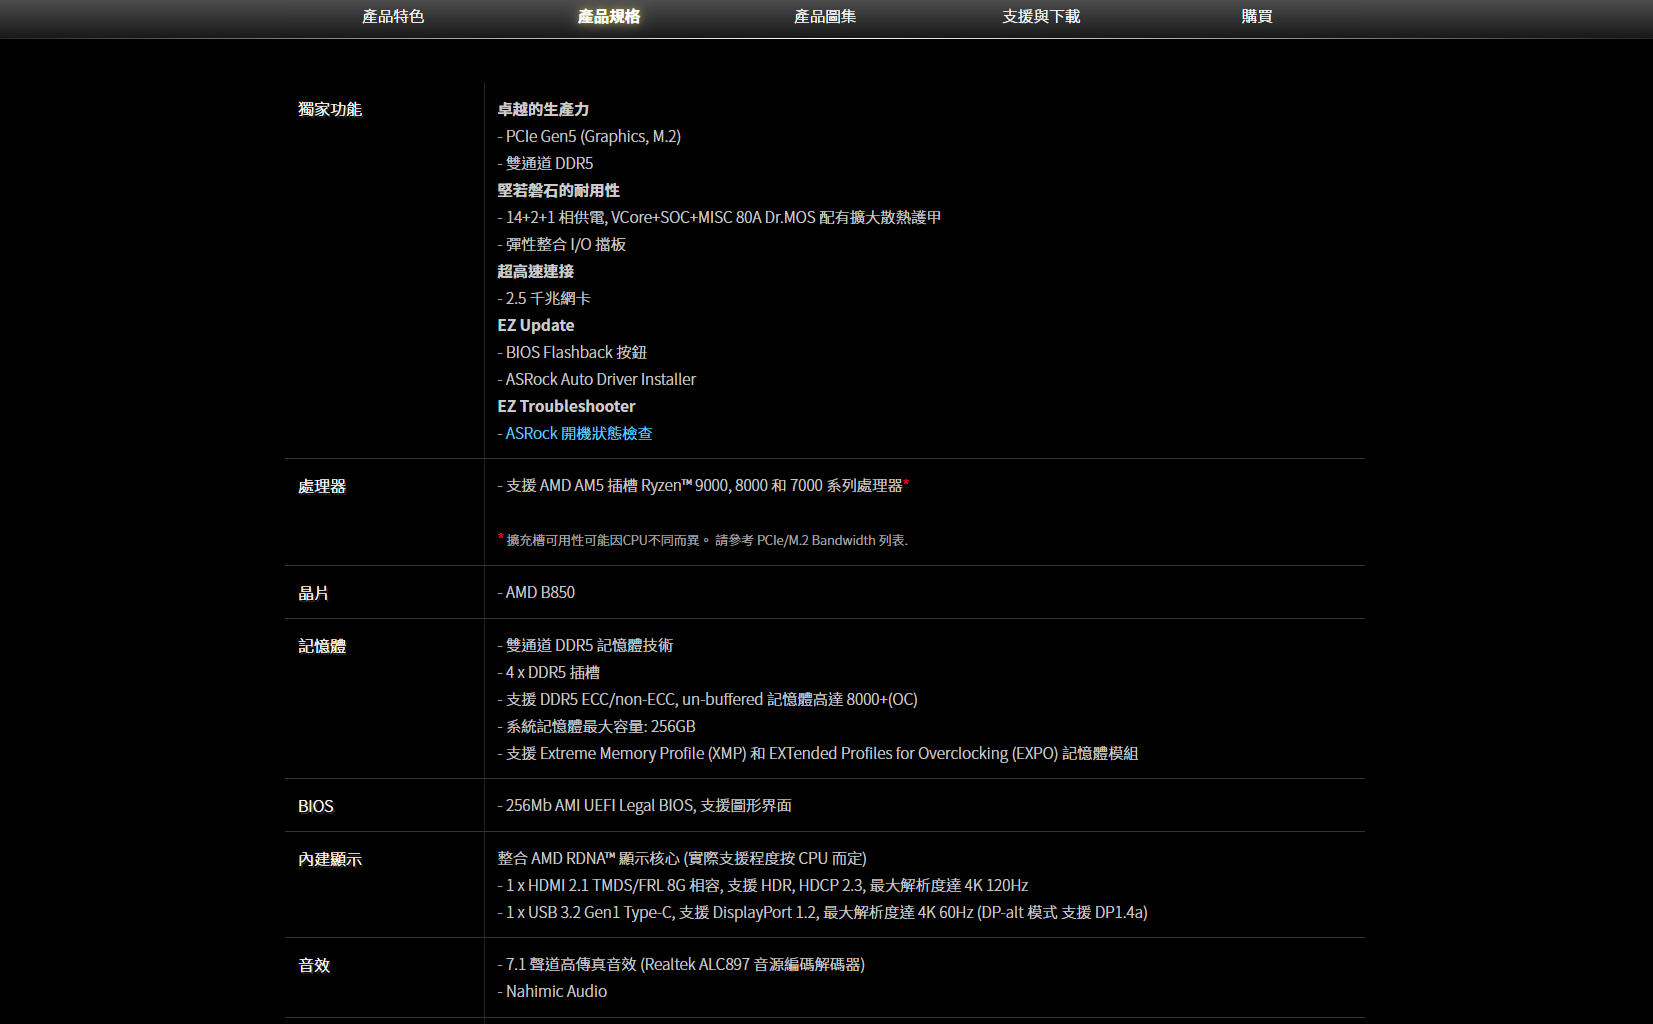Go to the 購買 tab

point(1257,17)
